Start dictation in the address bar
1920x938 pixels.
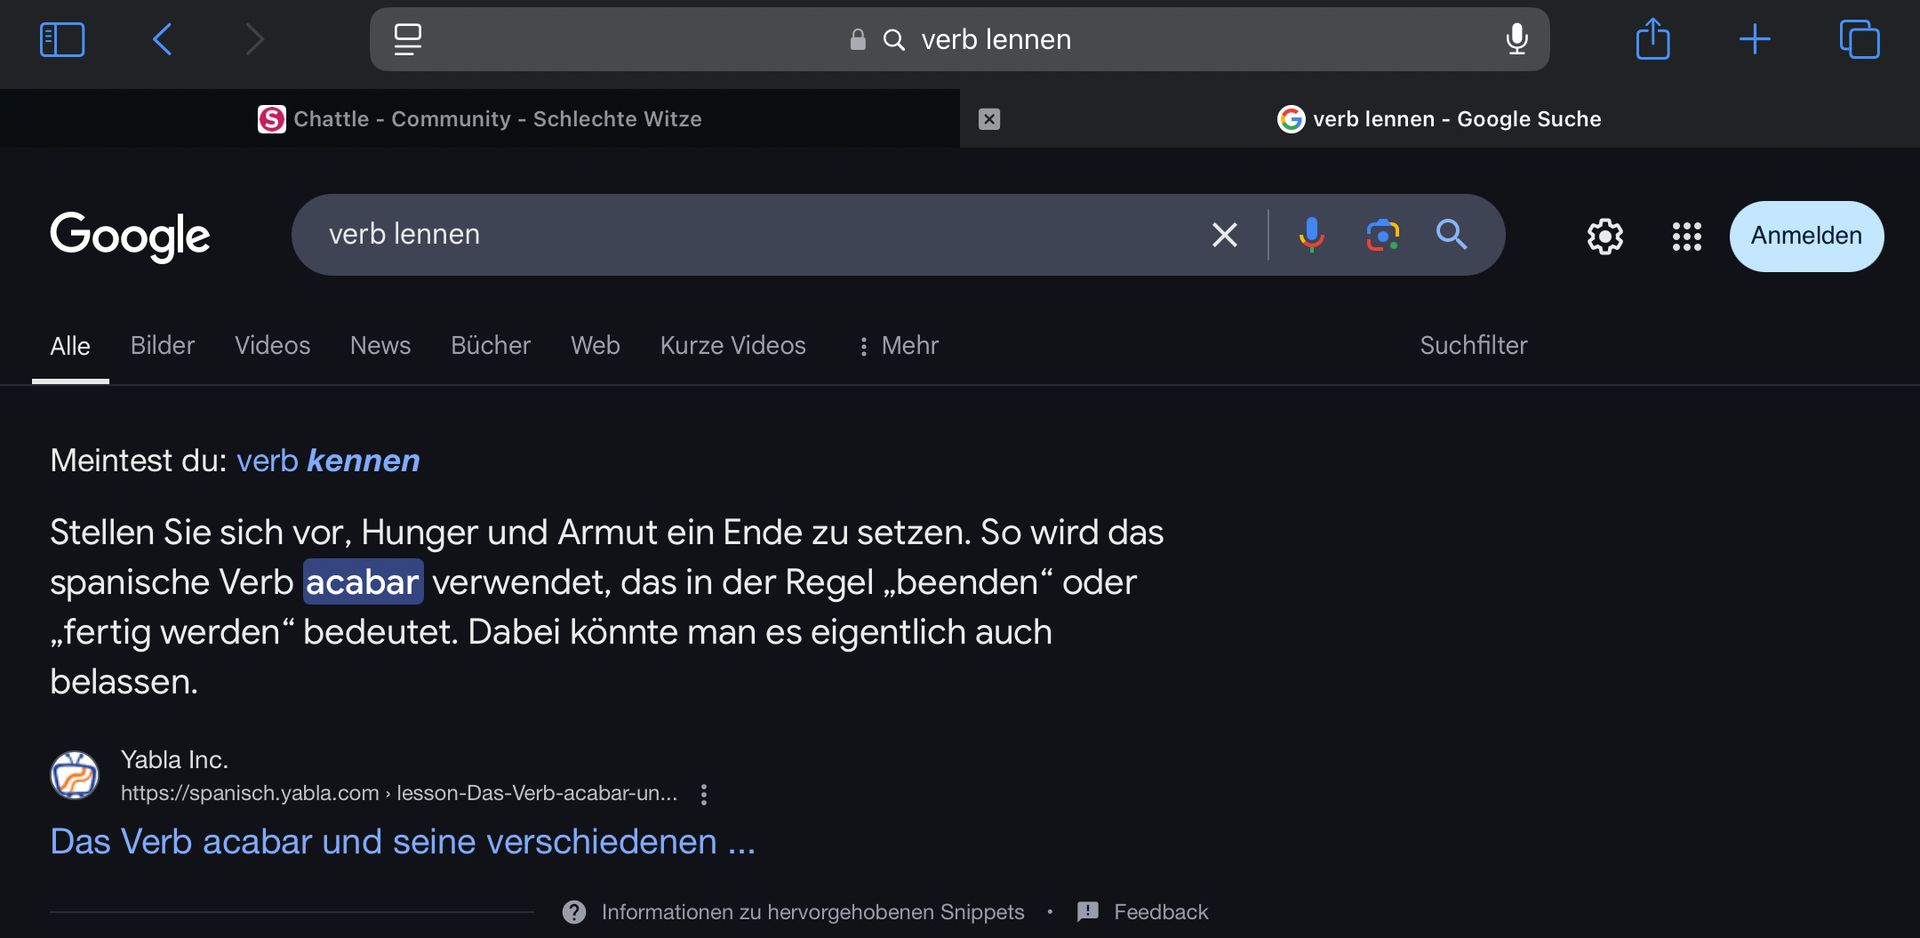click(1516, 40)
